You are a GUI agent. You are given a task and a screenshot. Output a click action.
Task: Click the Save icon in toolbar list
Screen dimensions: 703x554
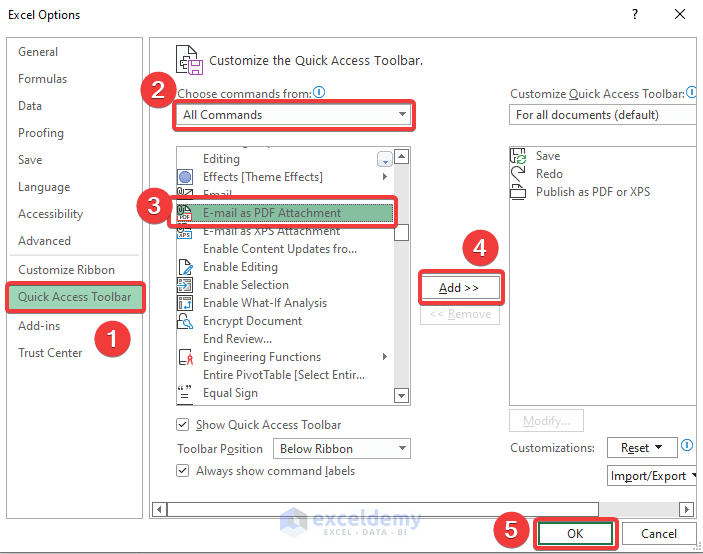pyautogui.click(x=518, y=156)
